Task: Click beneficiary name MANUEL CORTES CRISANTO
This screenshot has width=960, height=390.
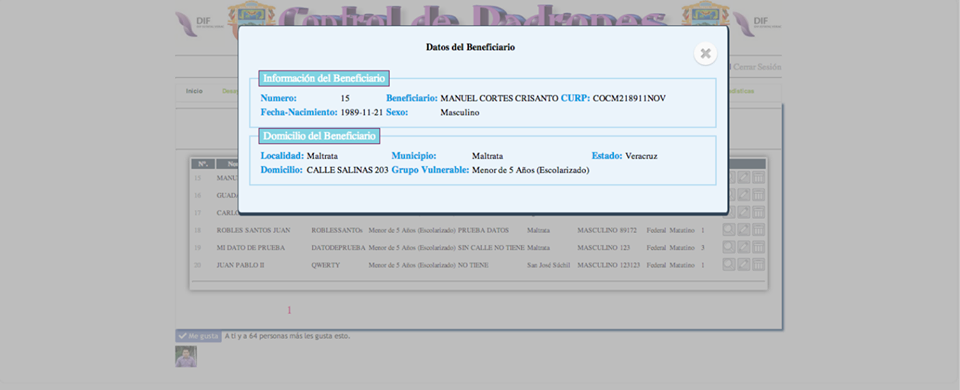Action: pyautogui.click(x=500, y=99)
